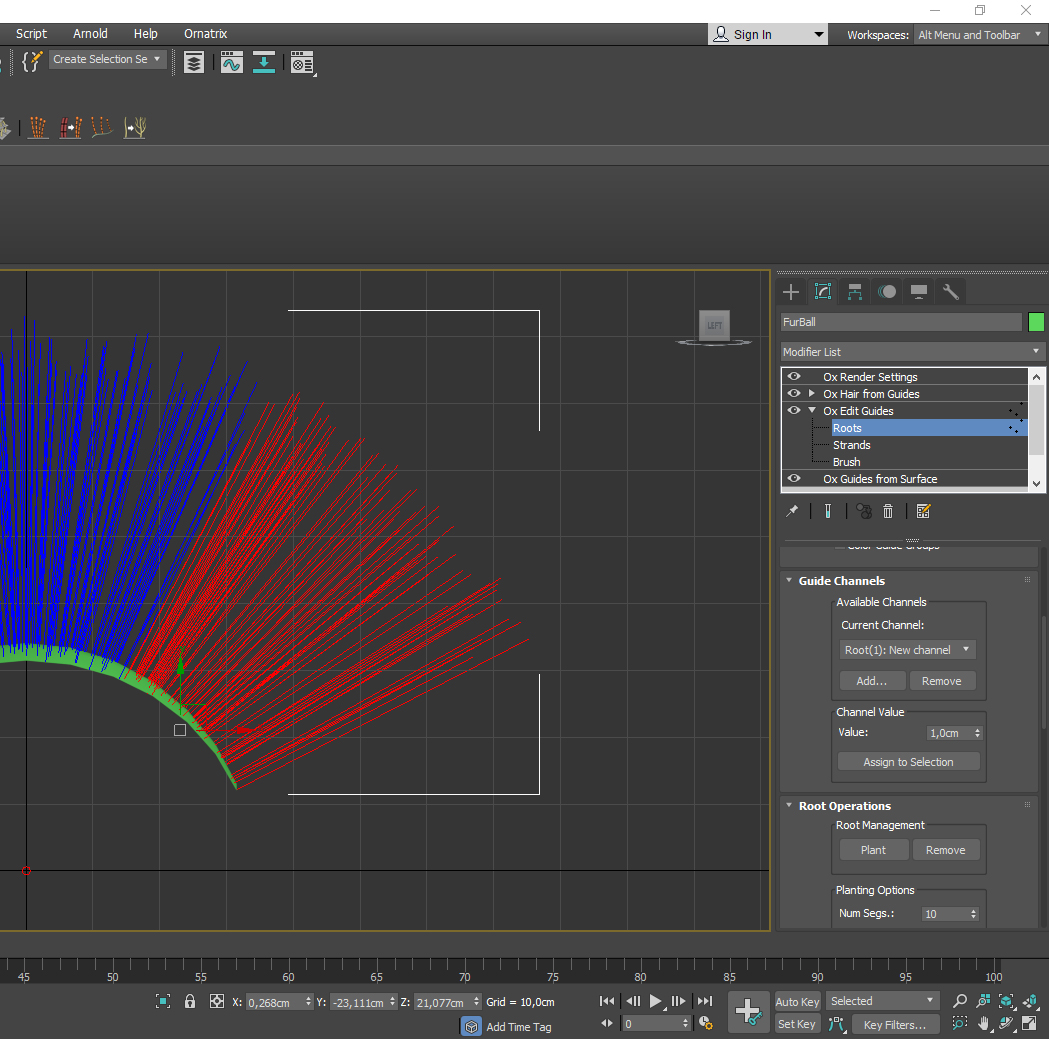Hide the Ox Render Settings modifier
Screen dimensions: 1049x1039
(794, 377)
